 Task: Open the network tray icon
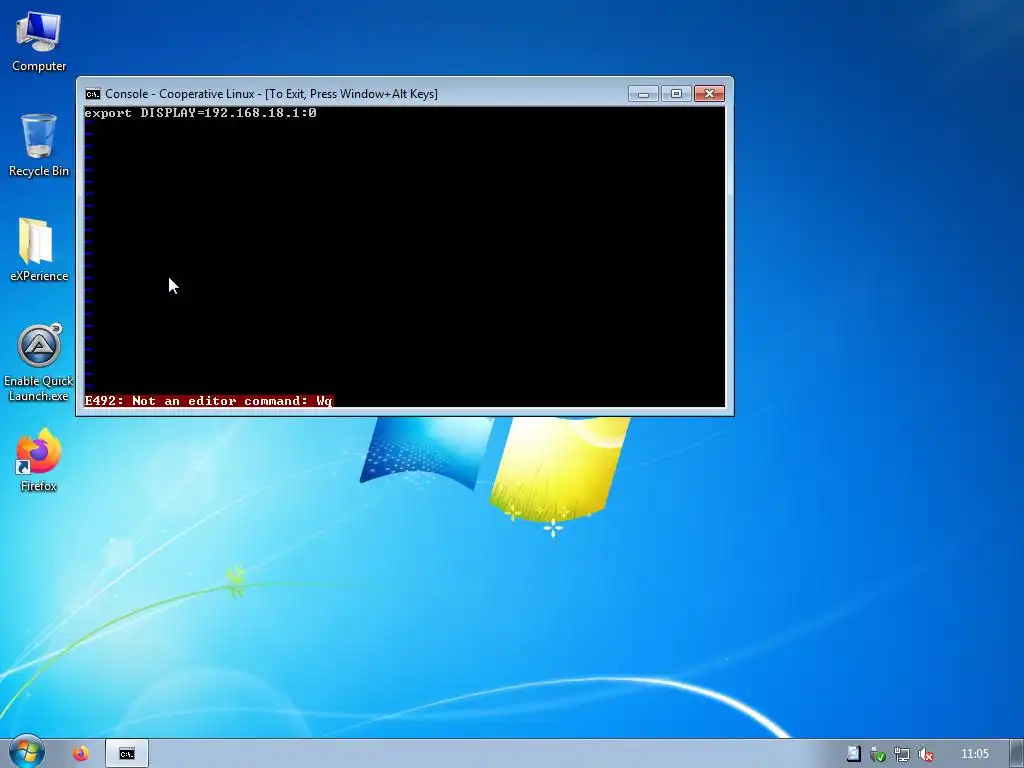[x=902, y=754]
